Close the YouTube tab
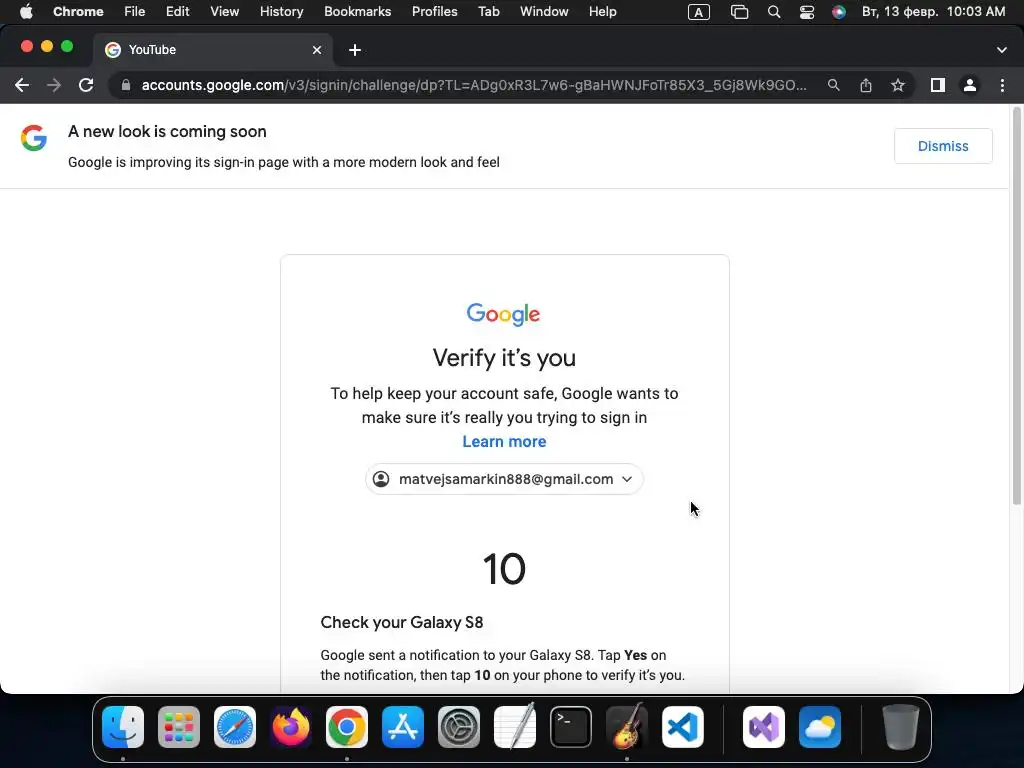Screen dimensions: 1024x768 click(x=317, y=50)
